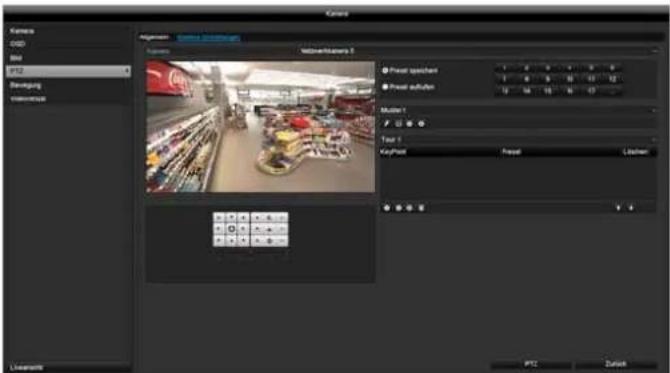Choose preset number 14
The height and width of the screenshot is (373, 670).
coord(526,91)
